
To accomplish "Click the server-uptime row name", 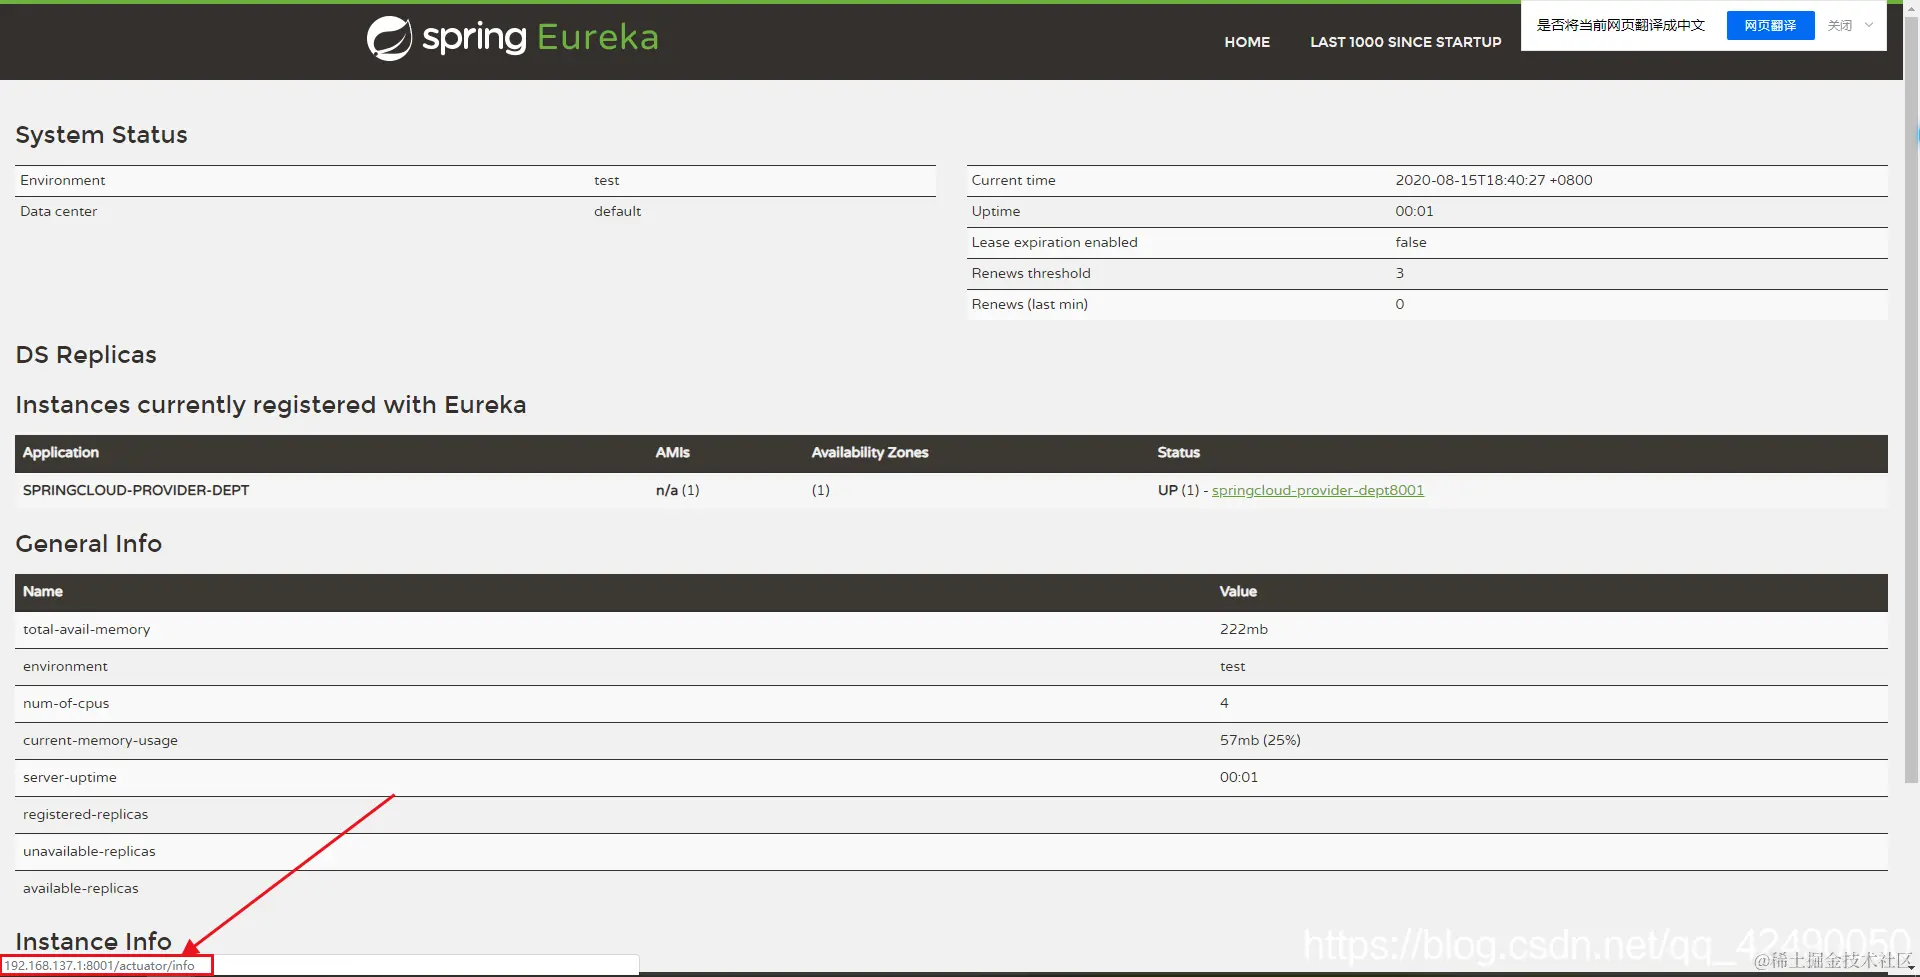I will coord(69,777).
